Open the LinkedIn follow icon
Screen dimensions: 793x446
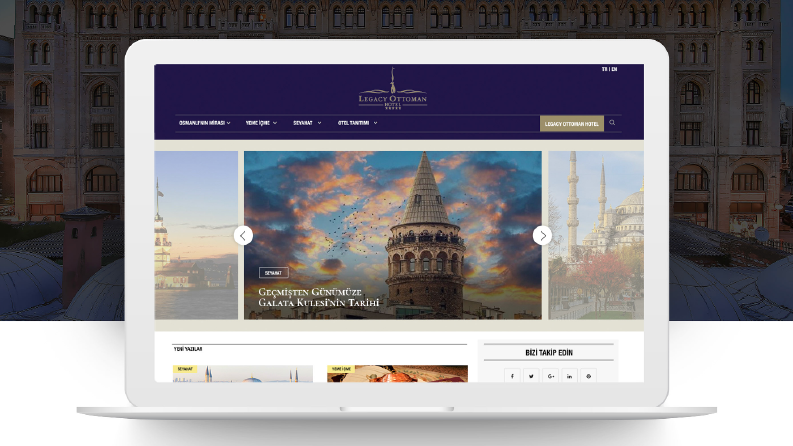point(569,376)
